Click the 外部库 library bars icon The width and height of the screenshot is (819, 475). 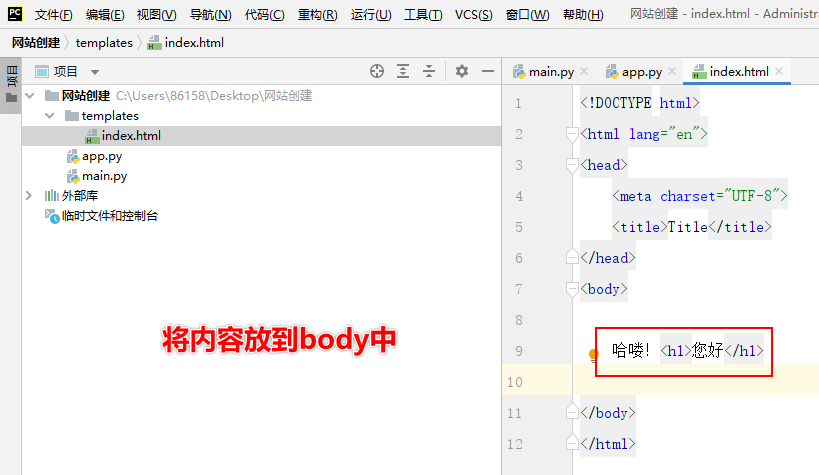(51, 196)
